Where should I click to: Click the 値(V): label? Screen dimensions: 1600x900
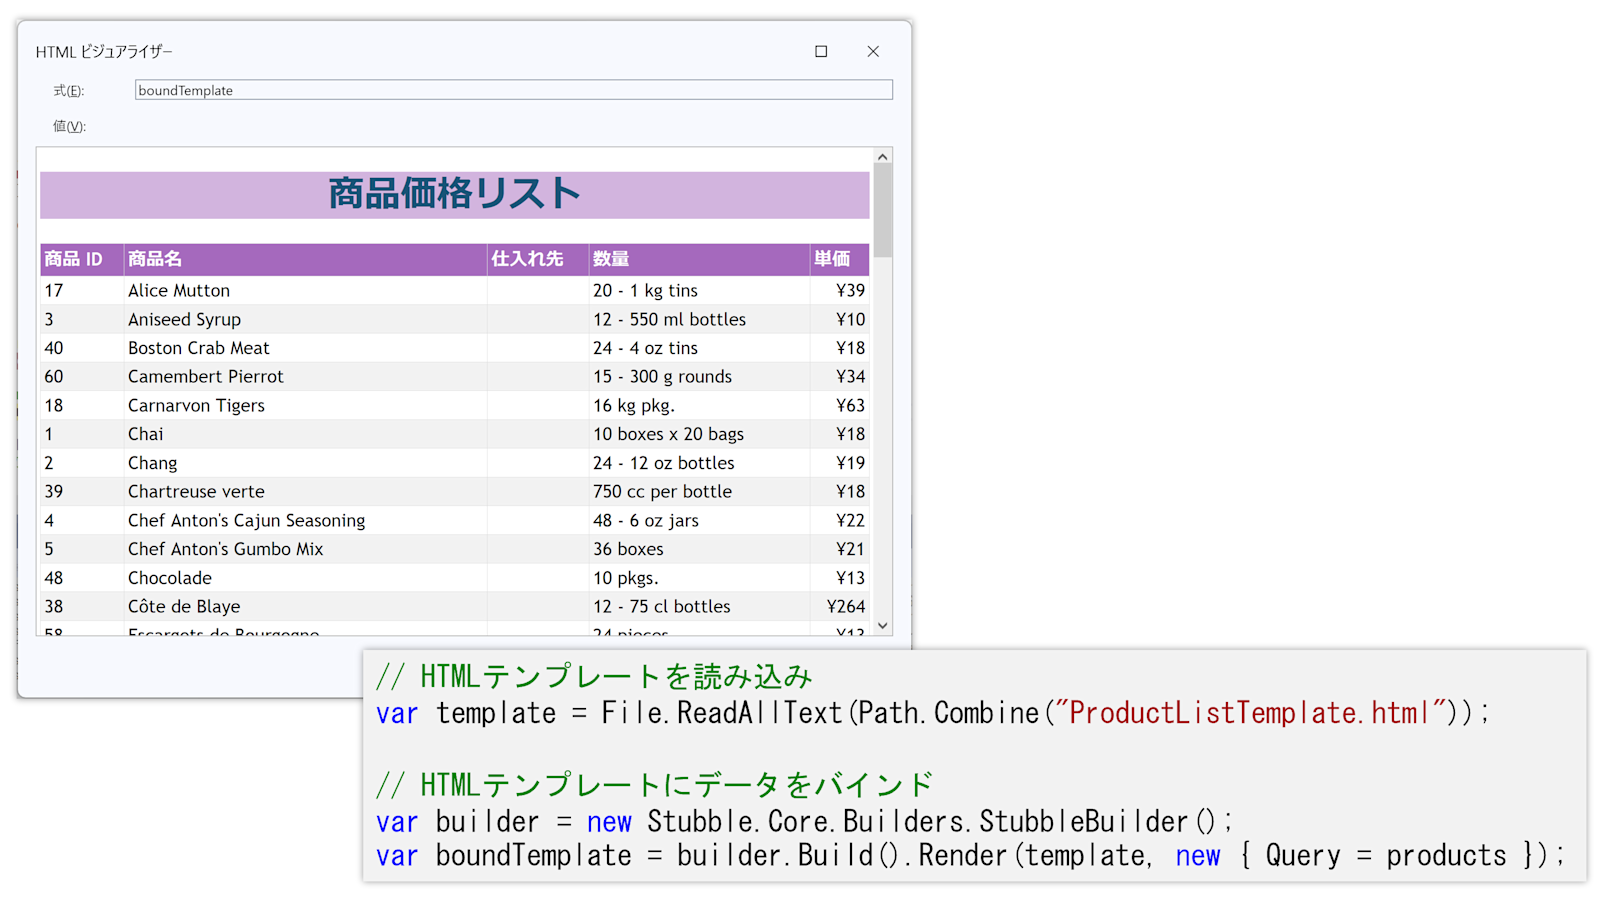69,126
